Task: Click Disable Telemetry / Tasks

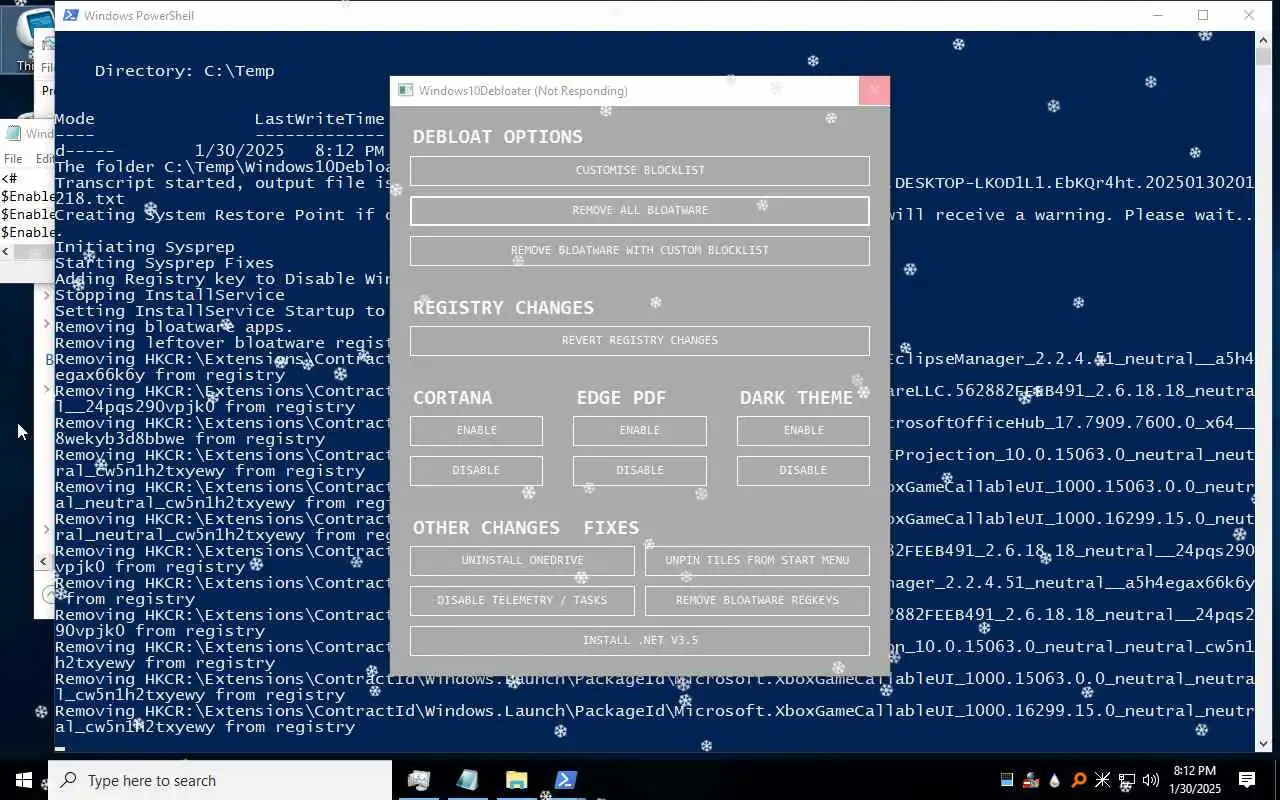Action: point(522,601)
